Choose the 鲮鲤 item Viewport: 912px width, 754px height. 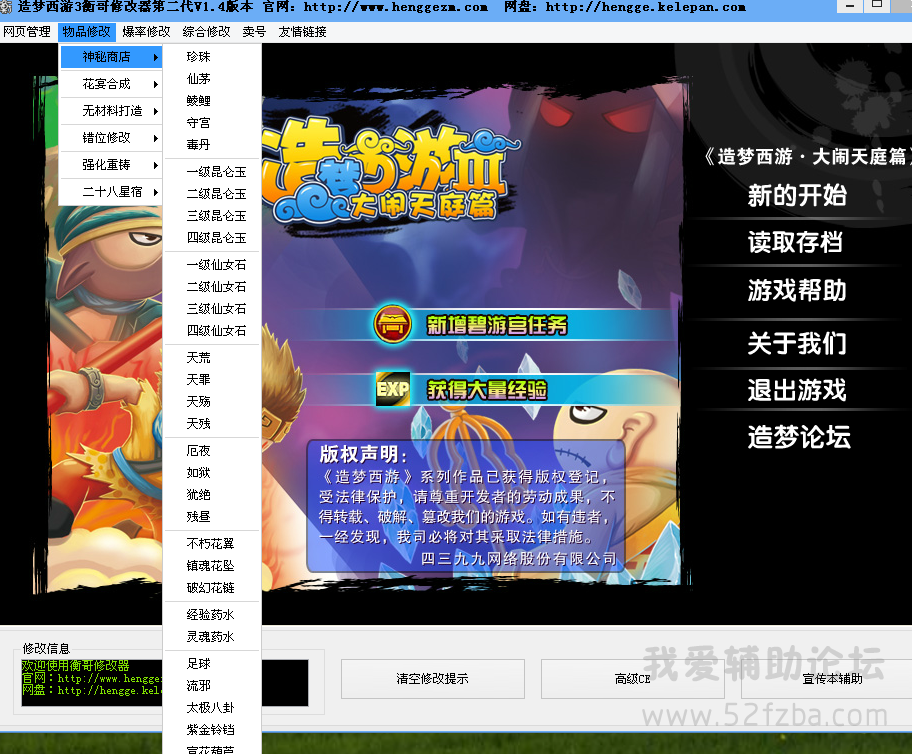(x=212, y=101)
